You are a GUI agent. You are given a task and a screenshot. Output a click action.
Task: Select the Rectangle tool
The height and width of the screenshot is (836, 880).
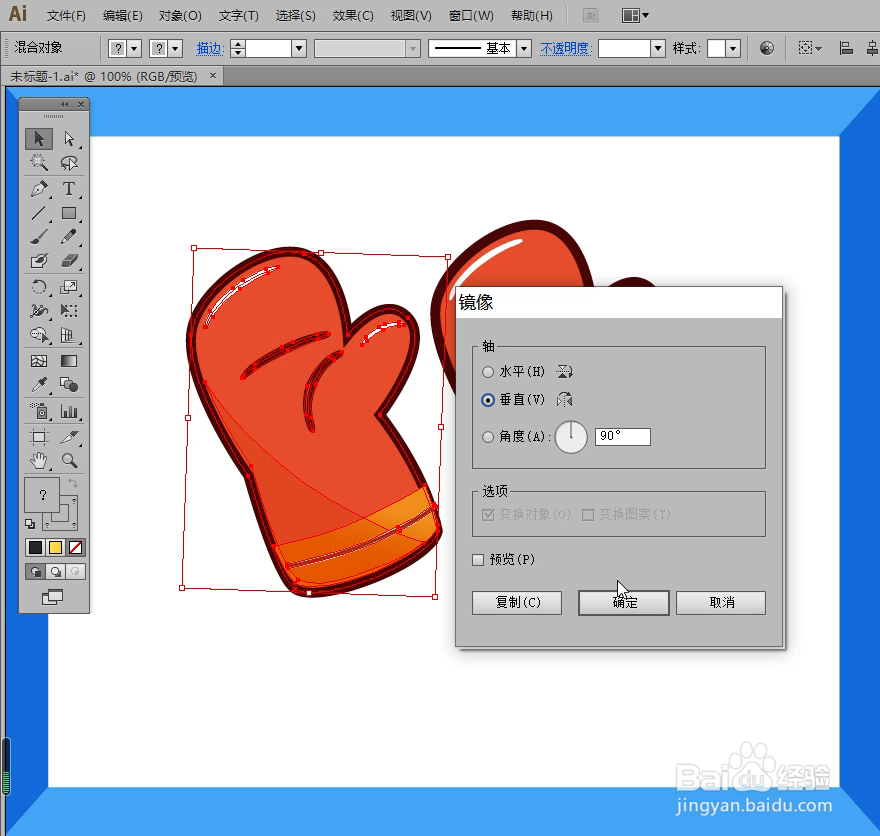pyautogui.click(x=69, y=213)
